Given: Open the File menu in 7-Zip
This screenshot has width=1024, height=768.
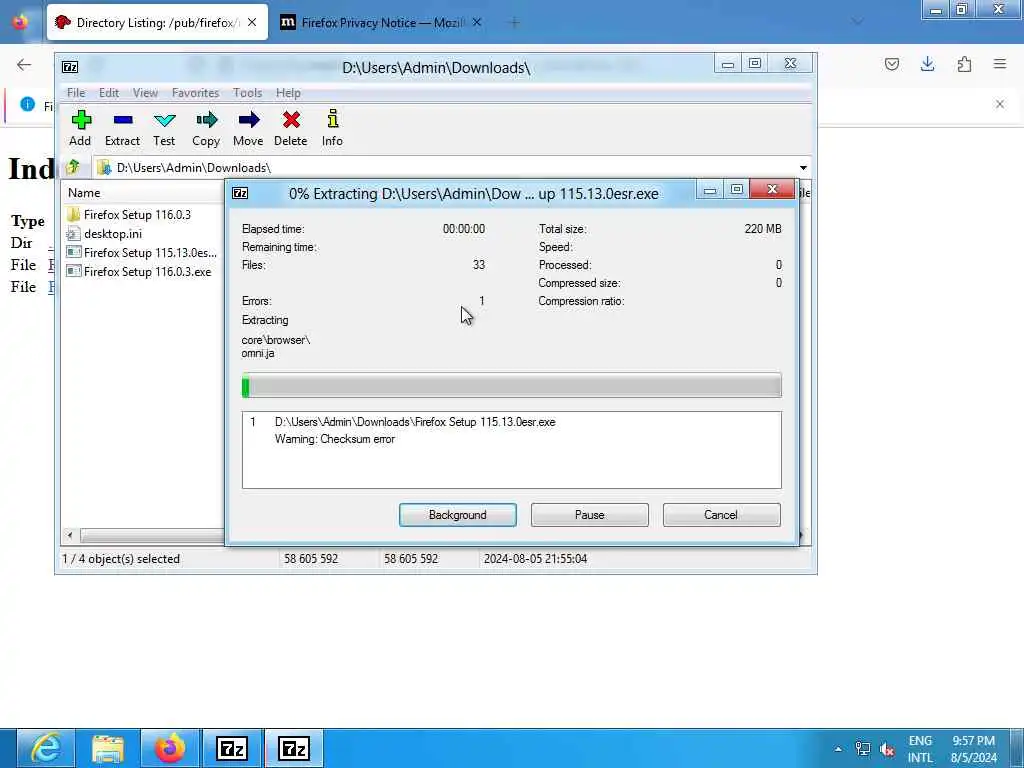Looking at the screenshot, I should [76, 93].
